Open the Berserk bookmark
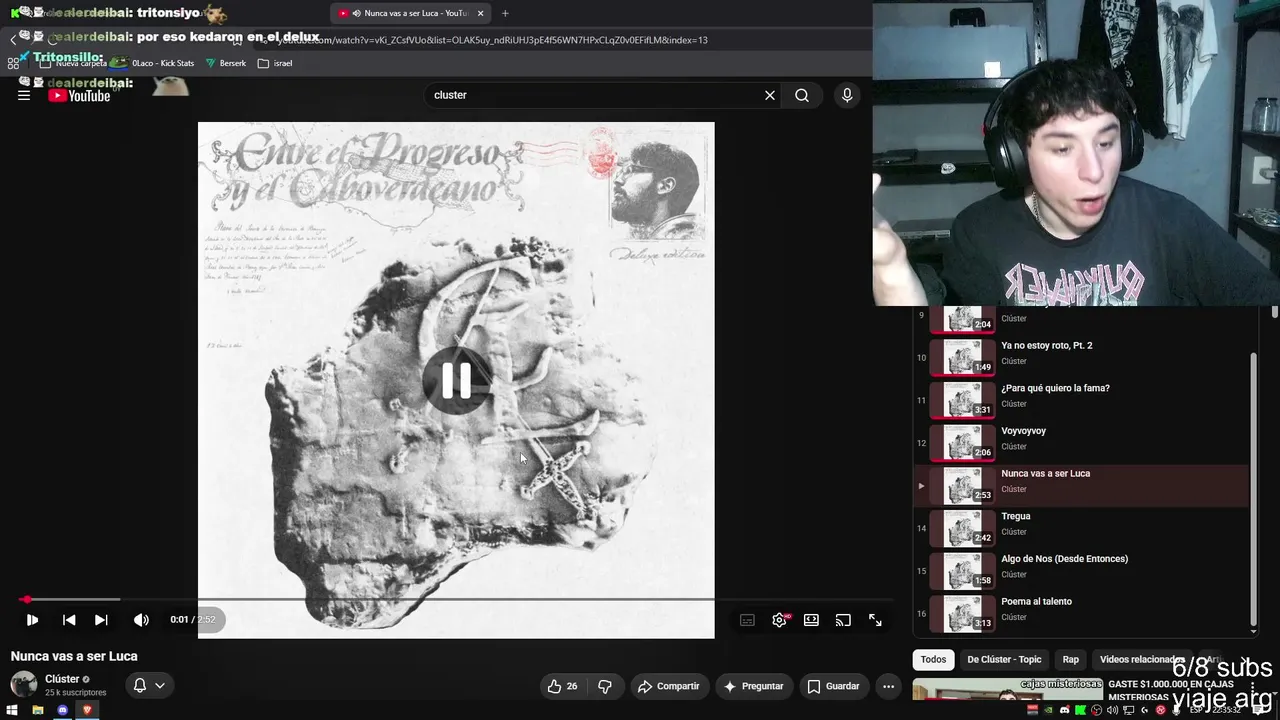The height and width of the screenshot is (720, 1280). pyautogui.click(x=226, y=63)
